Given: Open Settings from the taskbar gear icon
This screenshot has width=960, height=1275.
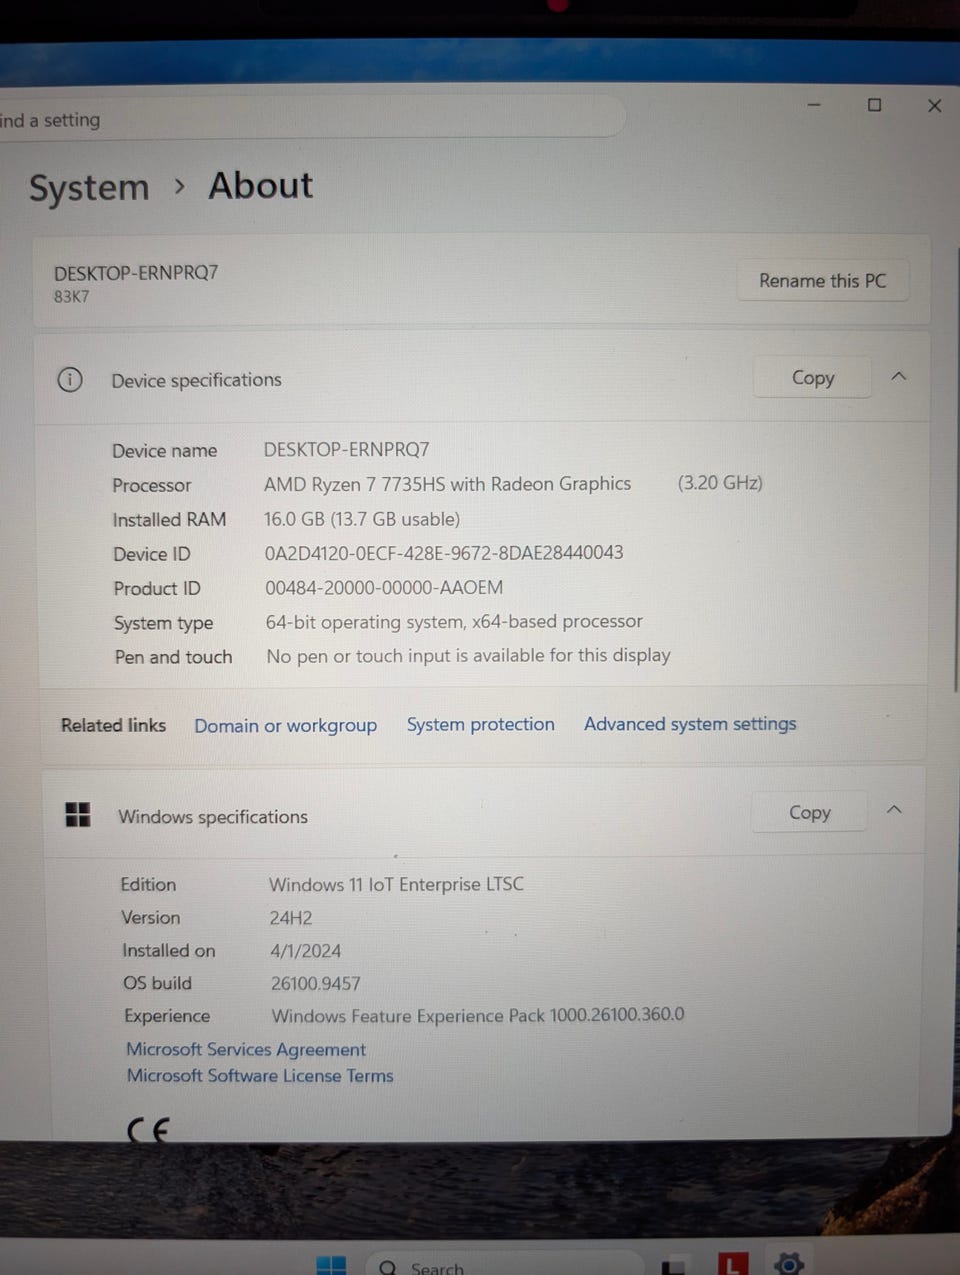Looking at the screenshot, I should coord(789,1264).
